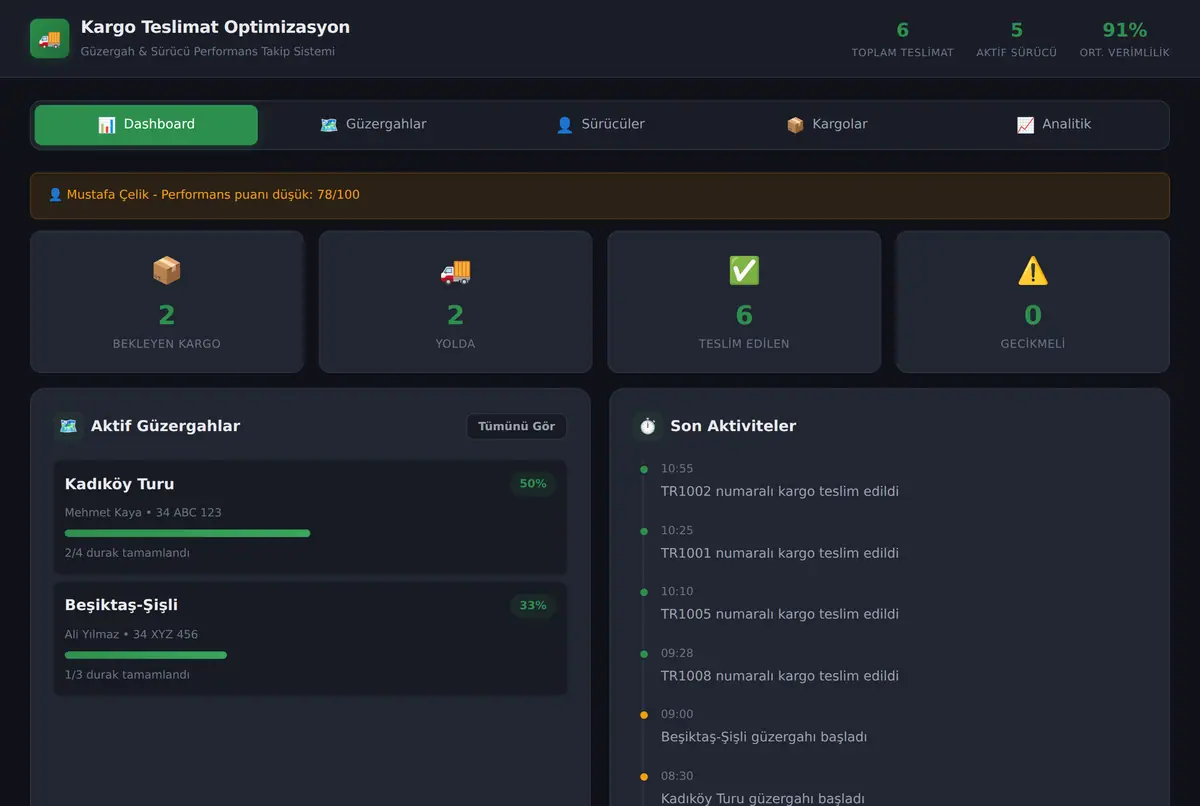Click the 10:10 timeline dot
This screenshot has width=1200, height=806.
tap(643, 592)
